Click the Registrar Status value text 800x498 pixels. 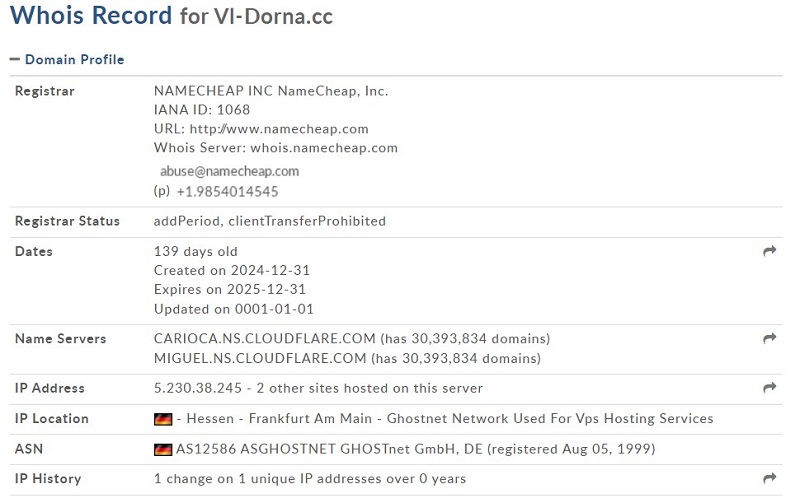point(270,221)
